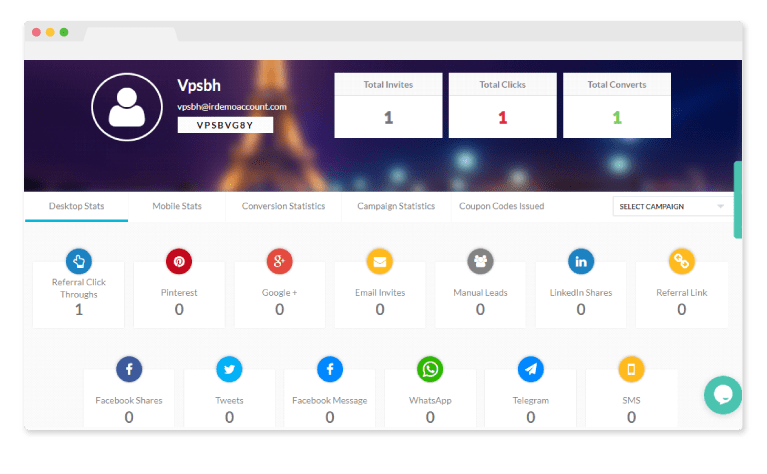The image size is (767, 474).
Task: Open the chat bubble widget
Action: [723, 395]
